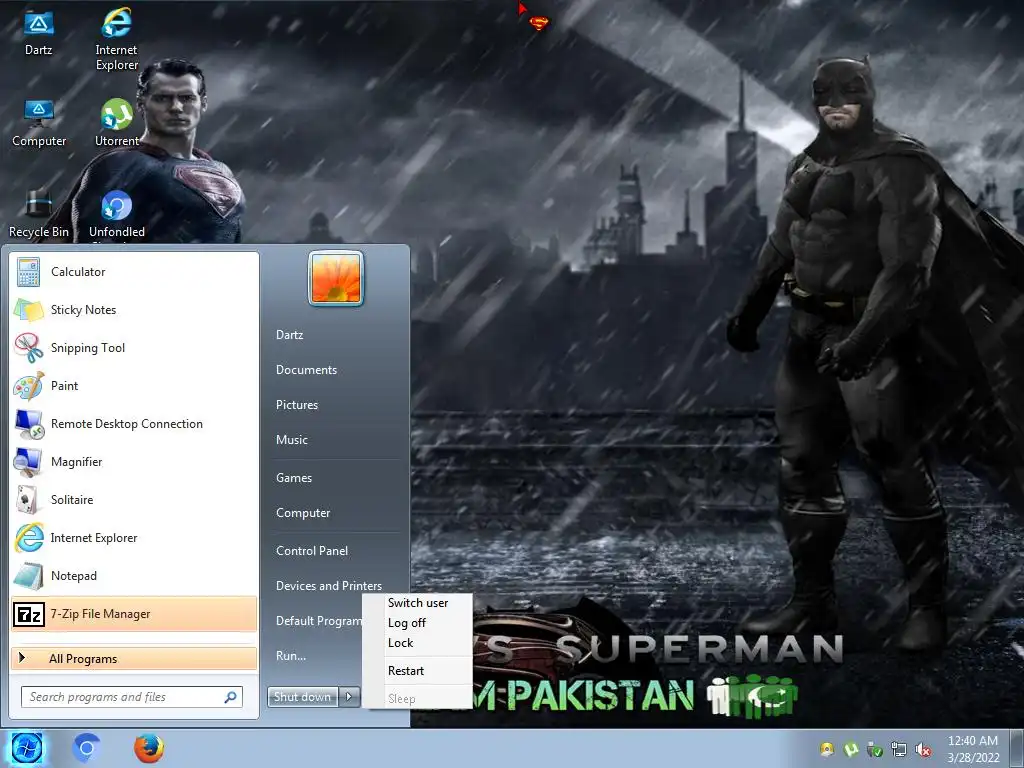The image size is (1024, 768).
Task: Click the security shield tray icon
Action: 874,750
